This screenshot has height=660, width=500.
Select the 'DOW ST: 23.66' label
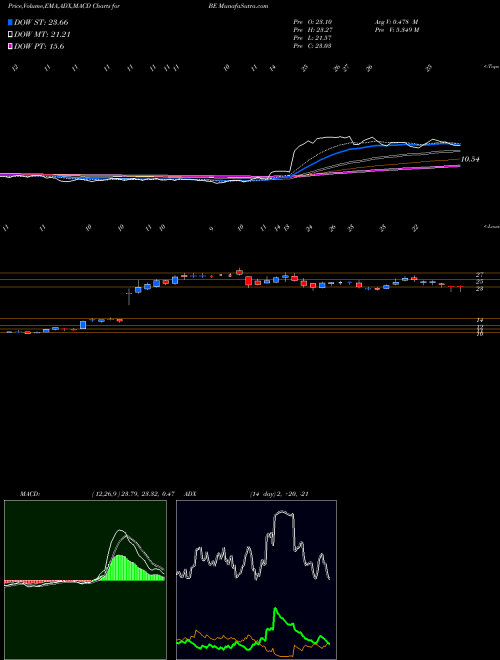pos(41,22)
